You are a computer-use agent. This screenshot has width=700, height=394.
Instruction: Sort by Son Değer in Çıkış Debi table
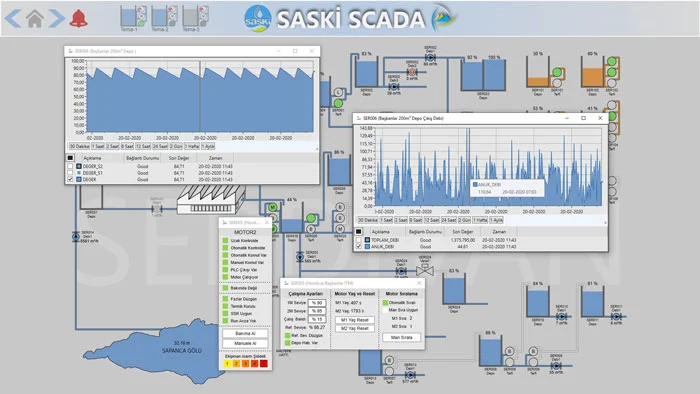(x=462, y=232)
